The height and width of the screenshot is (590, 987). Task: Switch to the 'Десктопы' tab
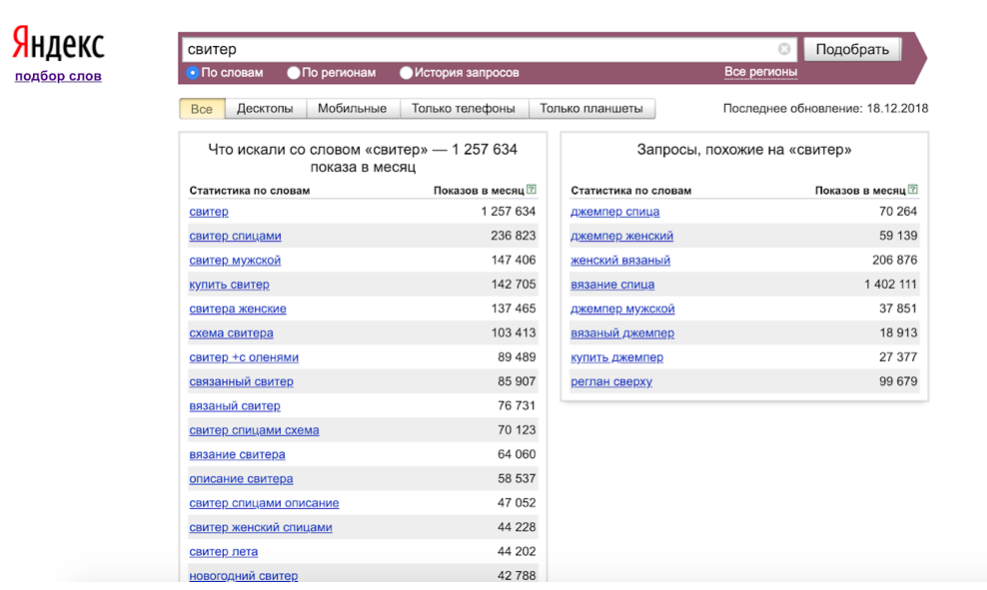click(x=265, y=109)
